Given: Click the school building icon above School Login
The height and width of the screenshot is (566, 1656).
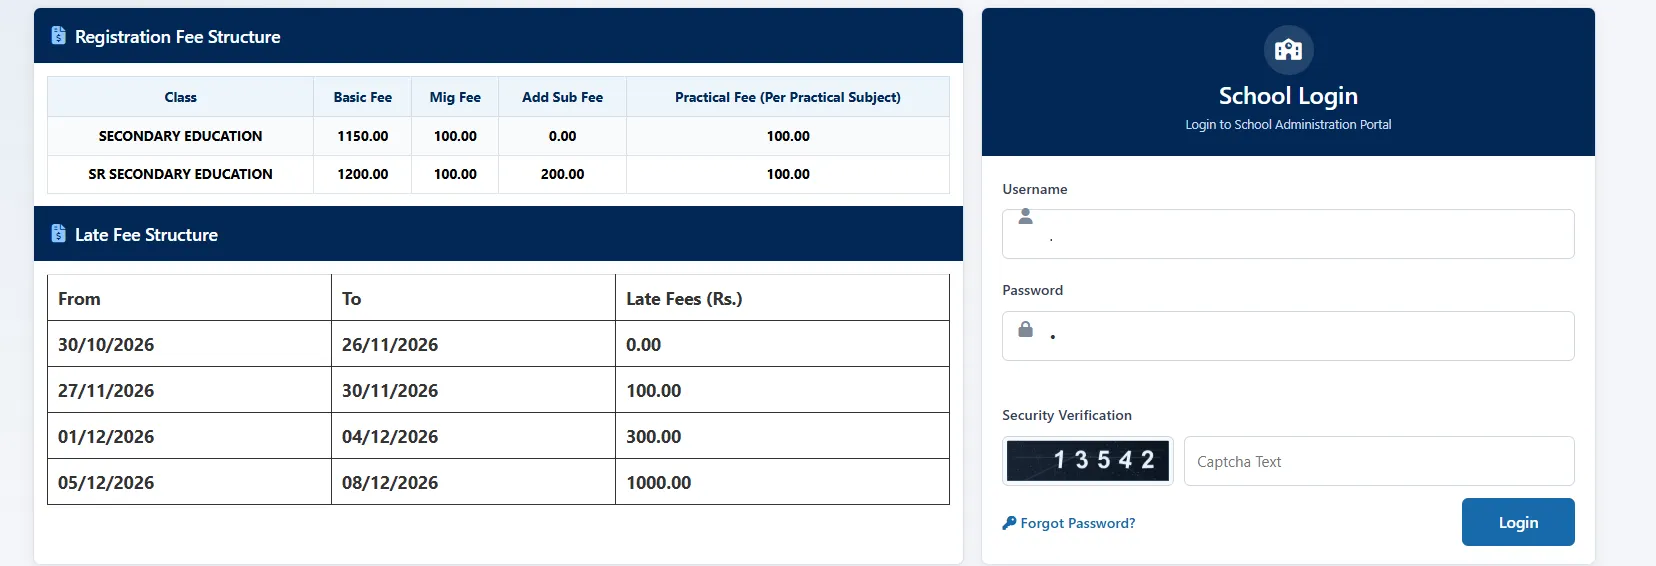Looking at the screenshot, I should (1288, 49).
